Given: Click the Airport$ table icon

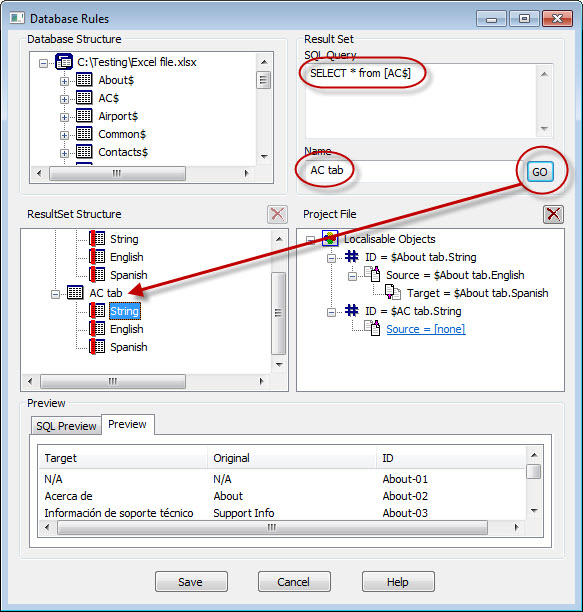Looking at the screenshot, I should [84, 116].
